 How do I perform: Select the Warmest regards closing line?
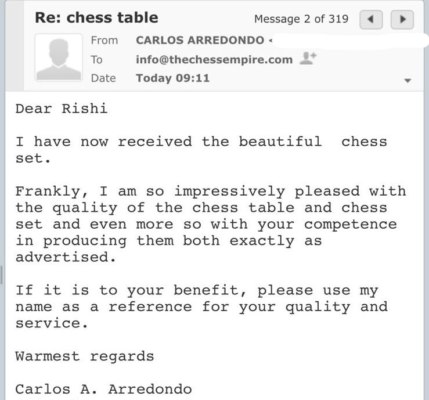(x=85, y=356)
